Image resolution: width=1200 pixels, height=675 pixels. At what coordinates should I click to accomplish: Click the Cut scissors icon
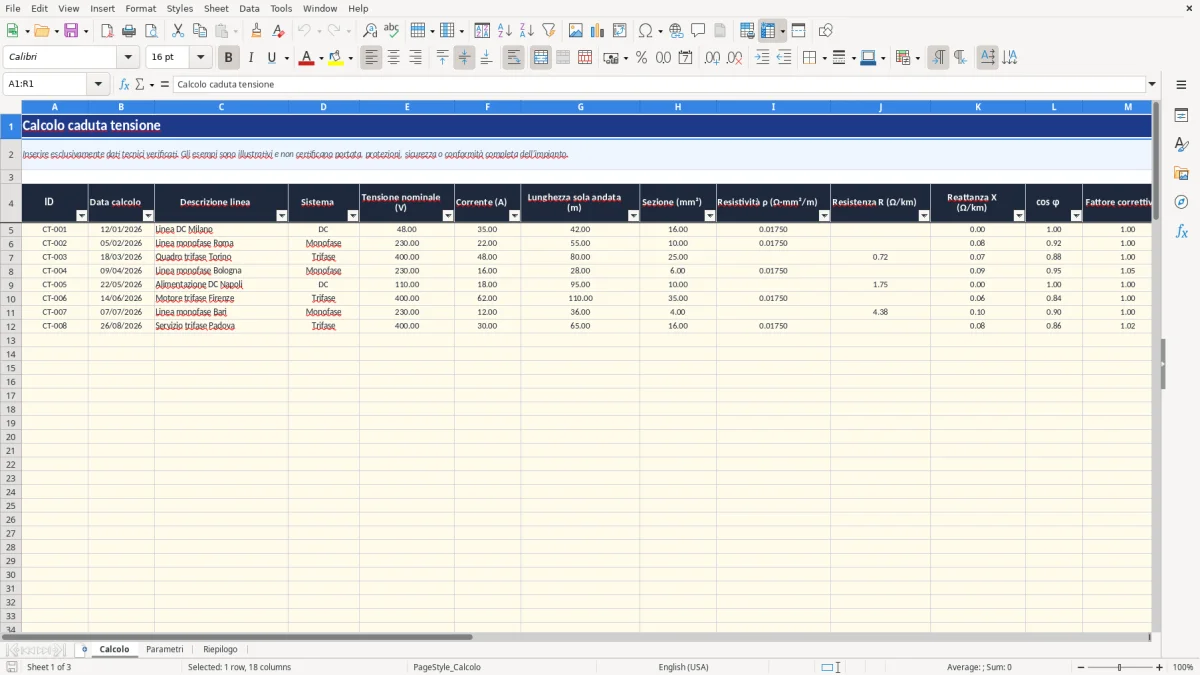[x=178, y=31]
